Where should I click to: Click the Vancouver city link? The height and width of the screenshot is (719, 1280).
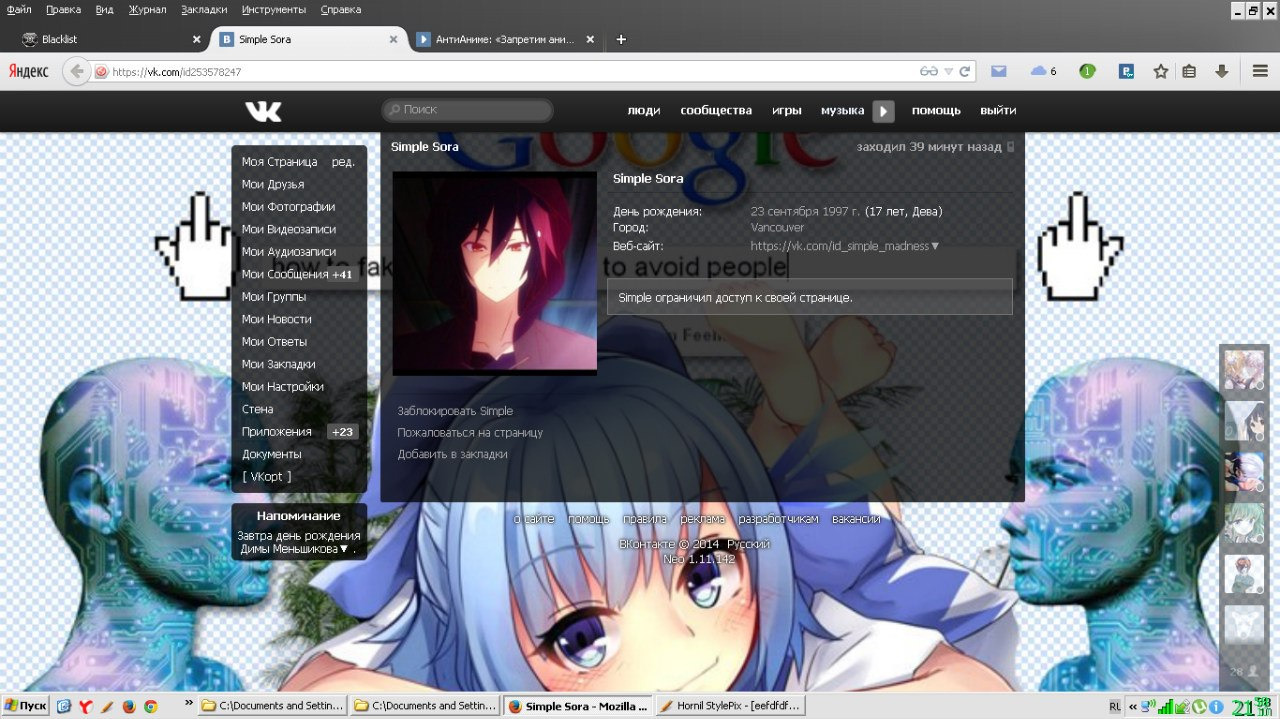(x=777, y=228)
